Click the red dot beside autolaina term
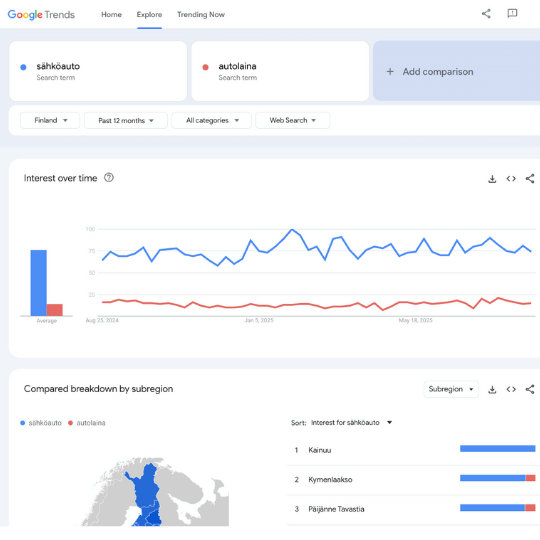Image resolution: width=540 pixels, height=540 pixels. tap(206, 67)
